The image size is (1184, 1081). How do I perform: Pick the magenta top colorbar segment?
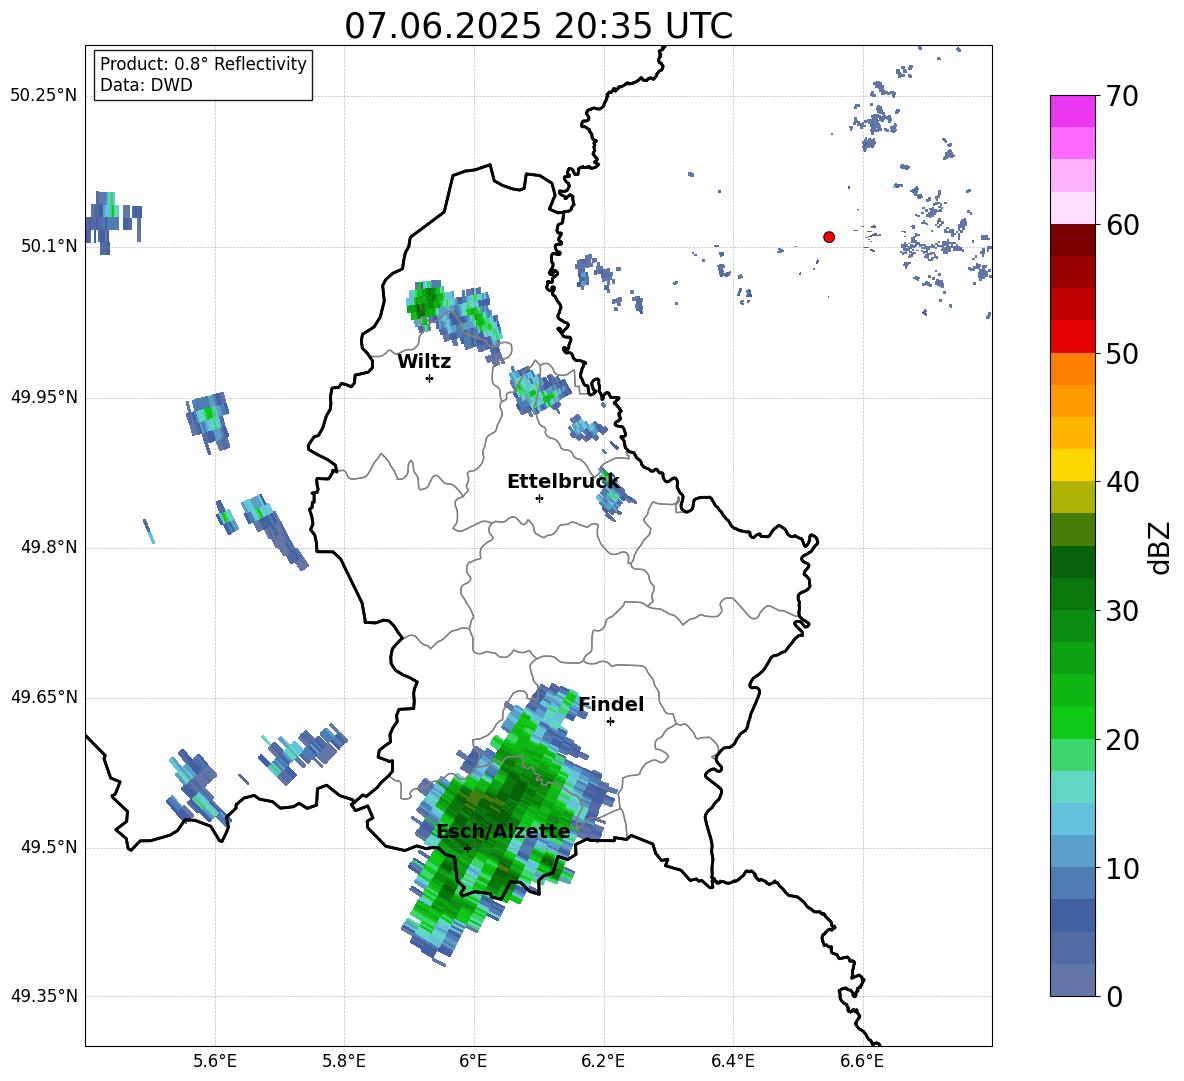click(1073, 112)
